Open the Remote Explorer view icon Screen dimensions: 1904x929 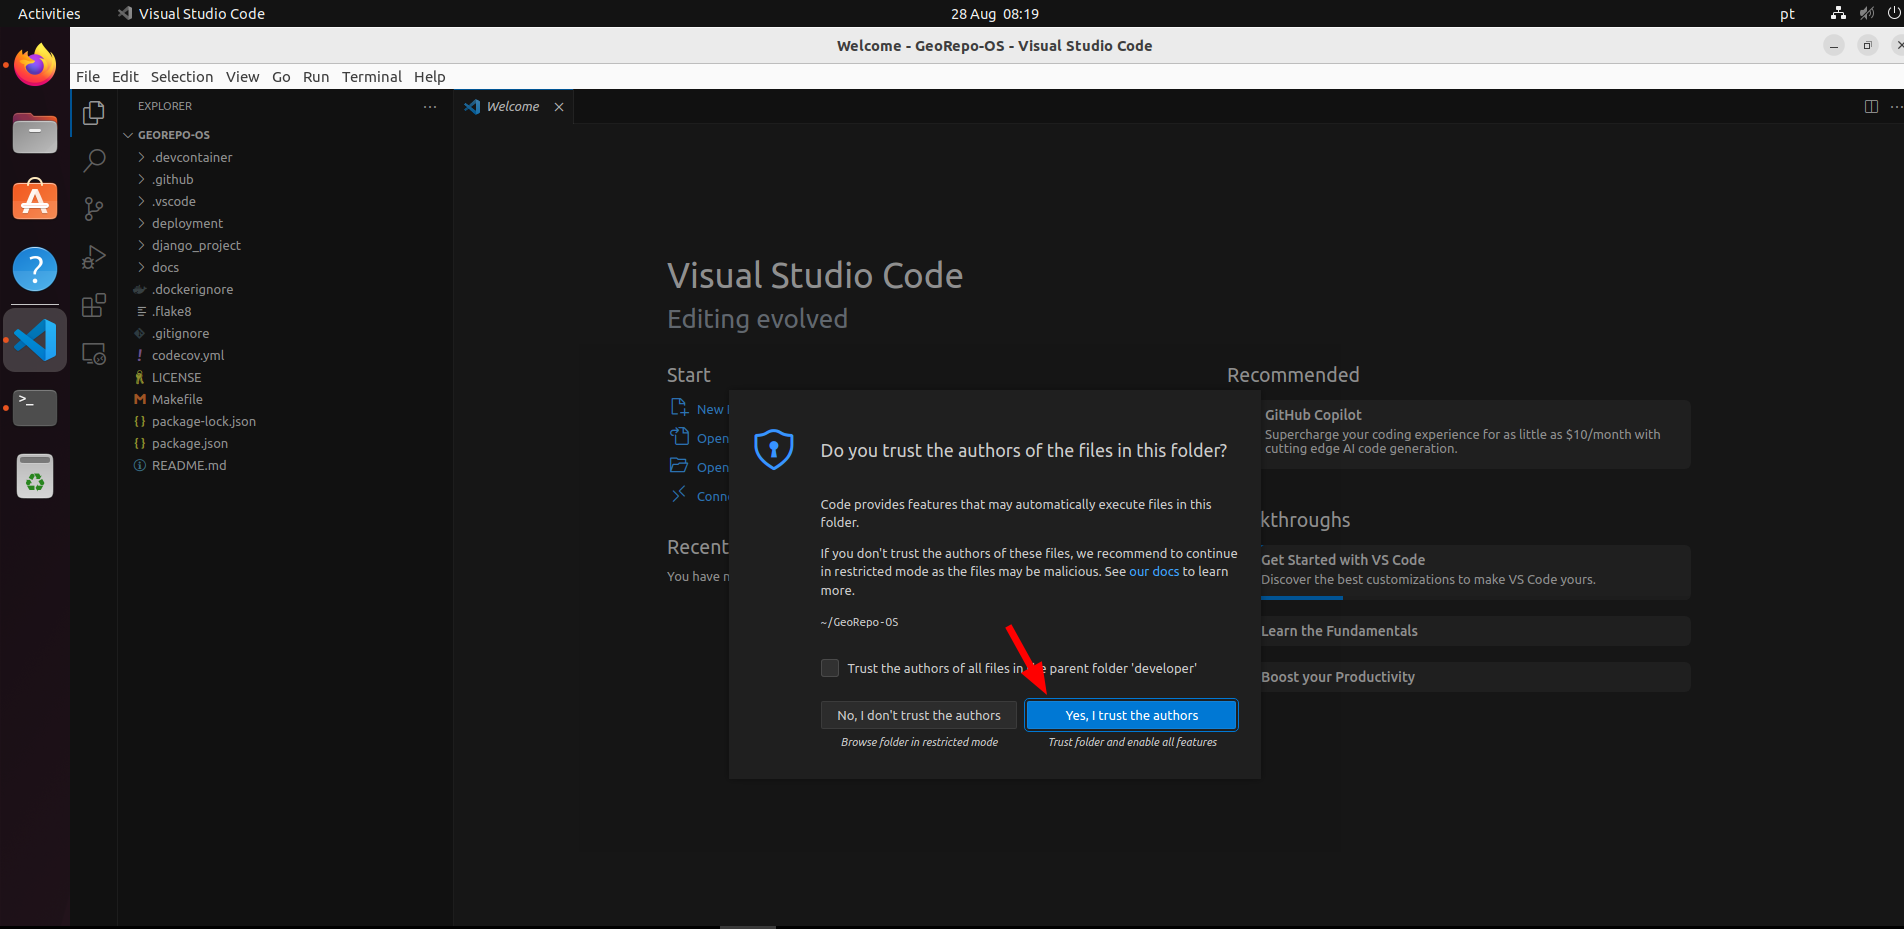point(94,354)
